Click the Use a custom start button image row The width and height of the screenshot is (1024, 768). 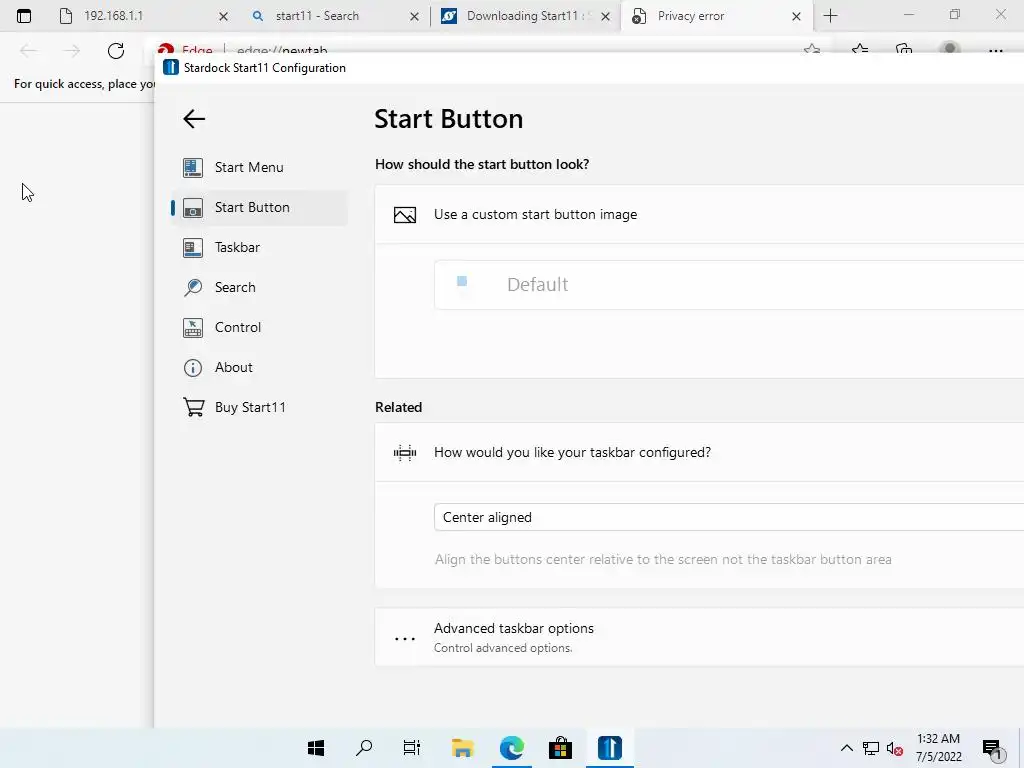pos(699,214)
